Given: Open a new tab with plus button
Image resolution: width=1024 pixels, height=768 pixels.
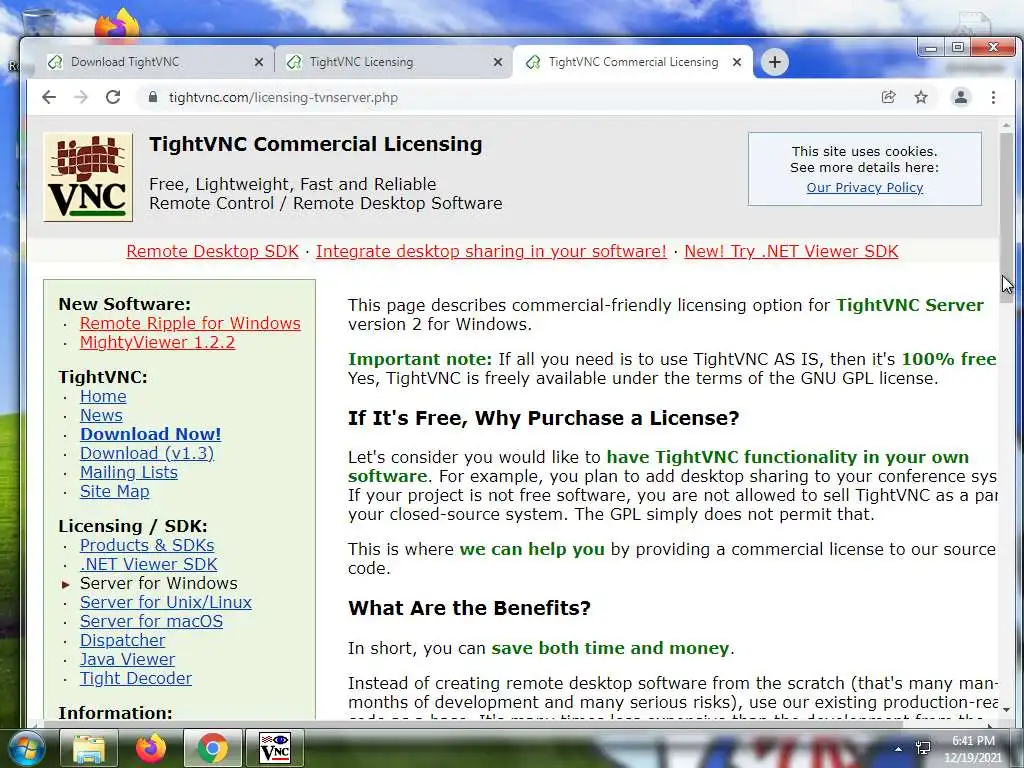Looking at the screenshot, I should point(775,62).
